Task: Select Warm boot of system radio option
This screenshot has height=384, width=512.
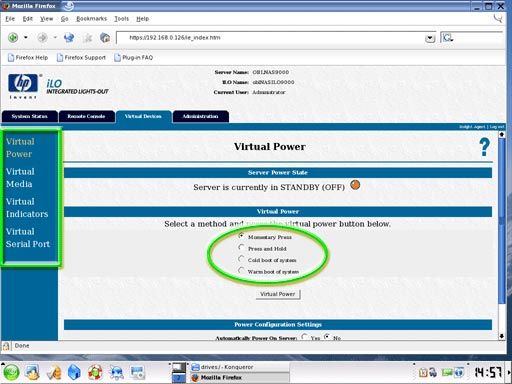Action: pyautogui.click(x=241, y=271)
